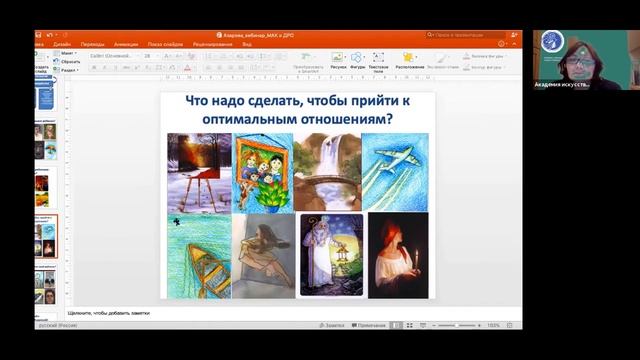Open the Дизайн ribbon tab
640x360 pixels.
point(62,44)
